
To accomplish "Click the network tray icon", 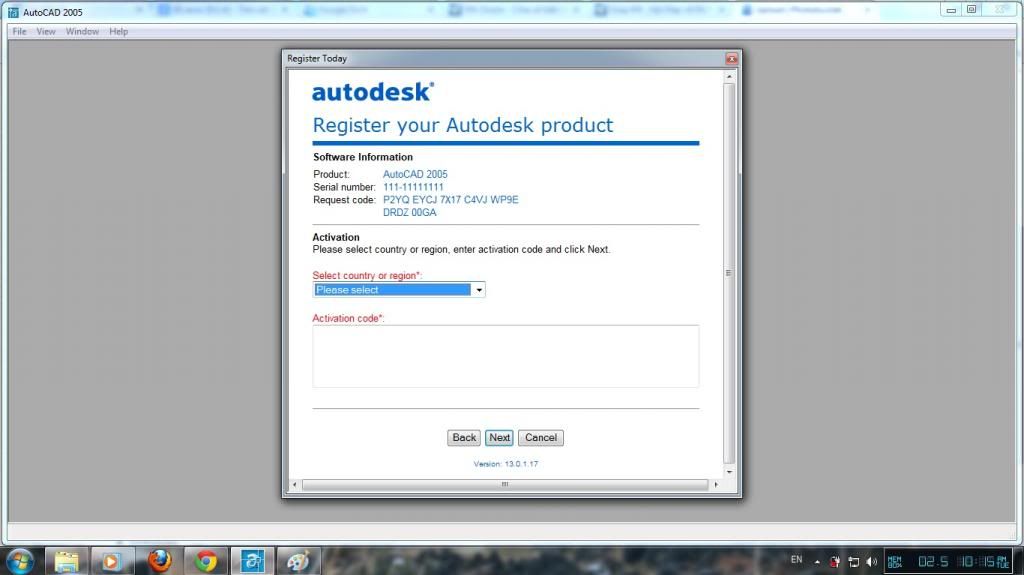I will (x=853, y=562).
